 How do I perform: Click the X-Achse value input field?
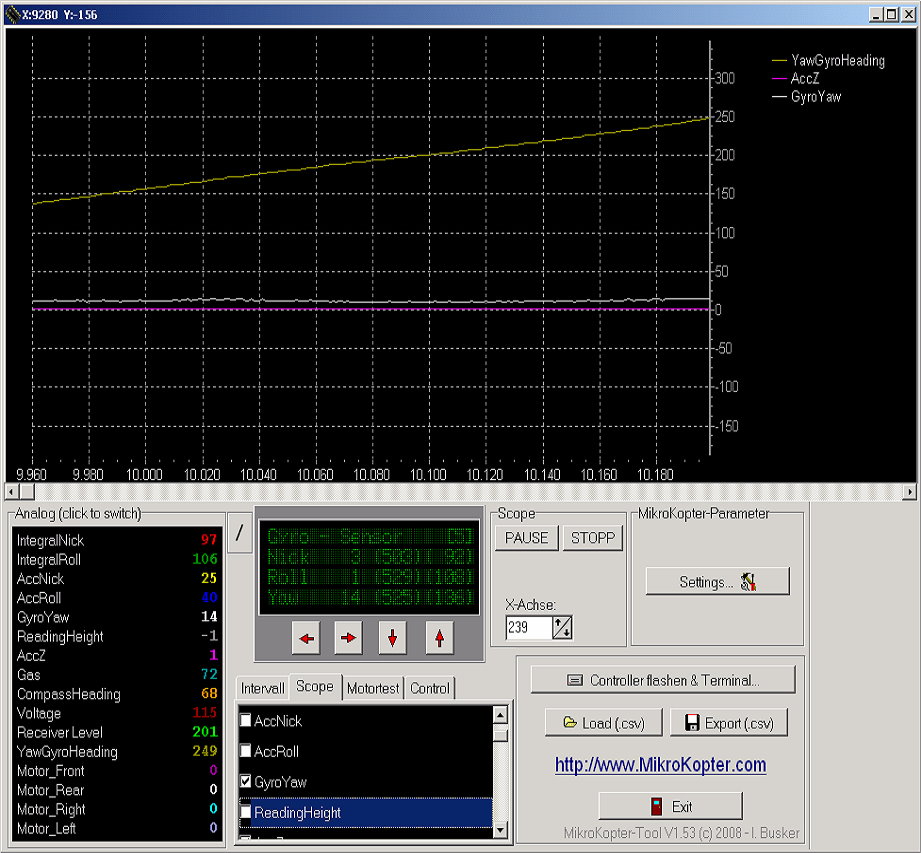(x=528, y=628)
